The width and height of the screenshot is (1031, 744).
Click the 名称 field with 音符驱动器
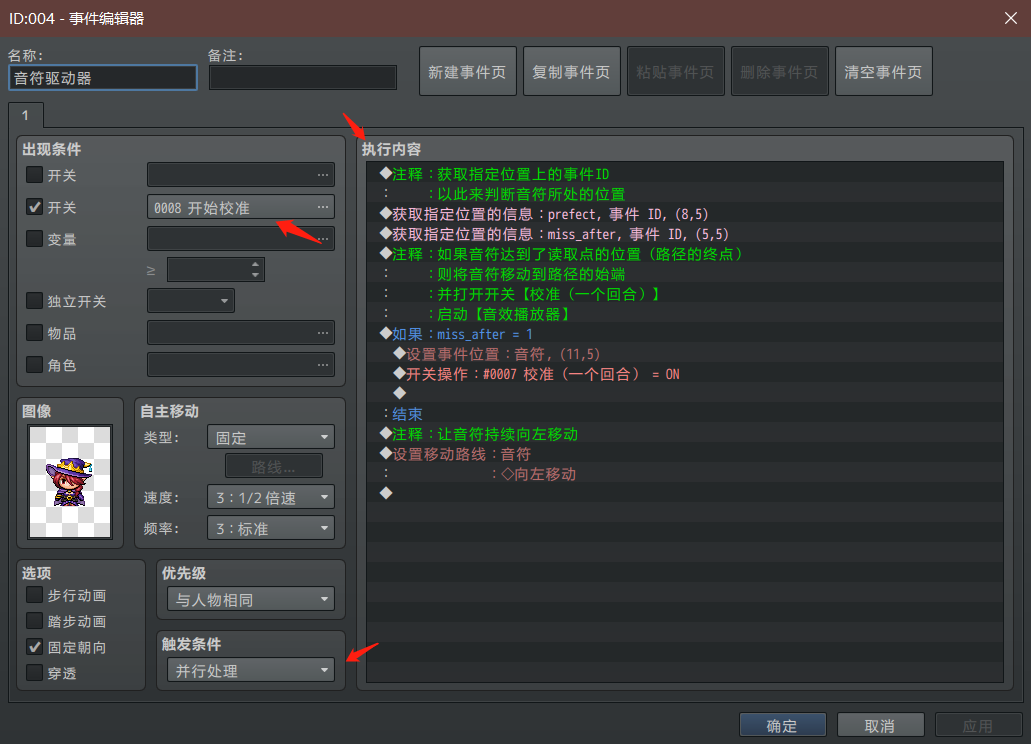pyautogui.click(x=103, y=78)
